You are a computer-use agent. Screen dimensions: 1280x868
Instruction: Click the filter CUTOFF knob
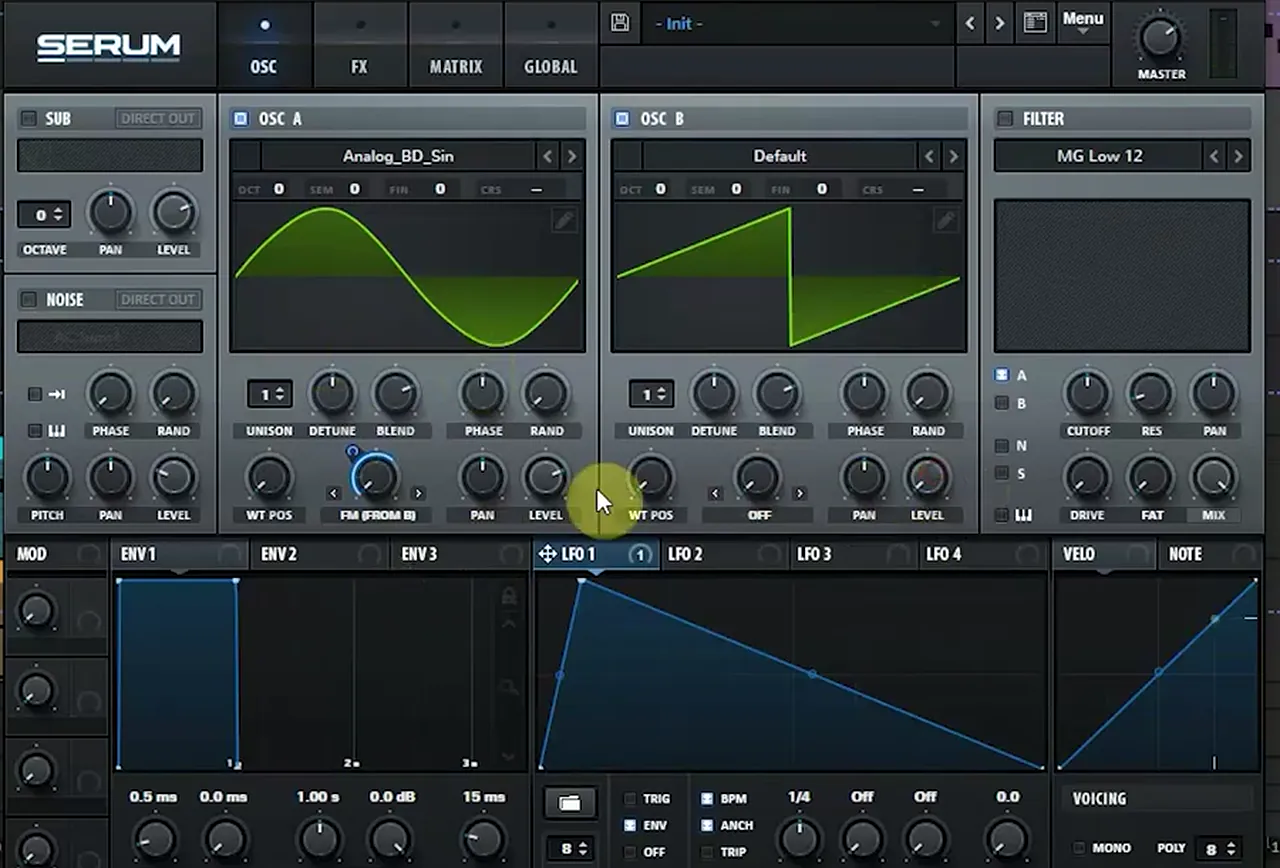click(x=1087, y=393)
